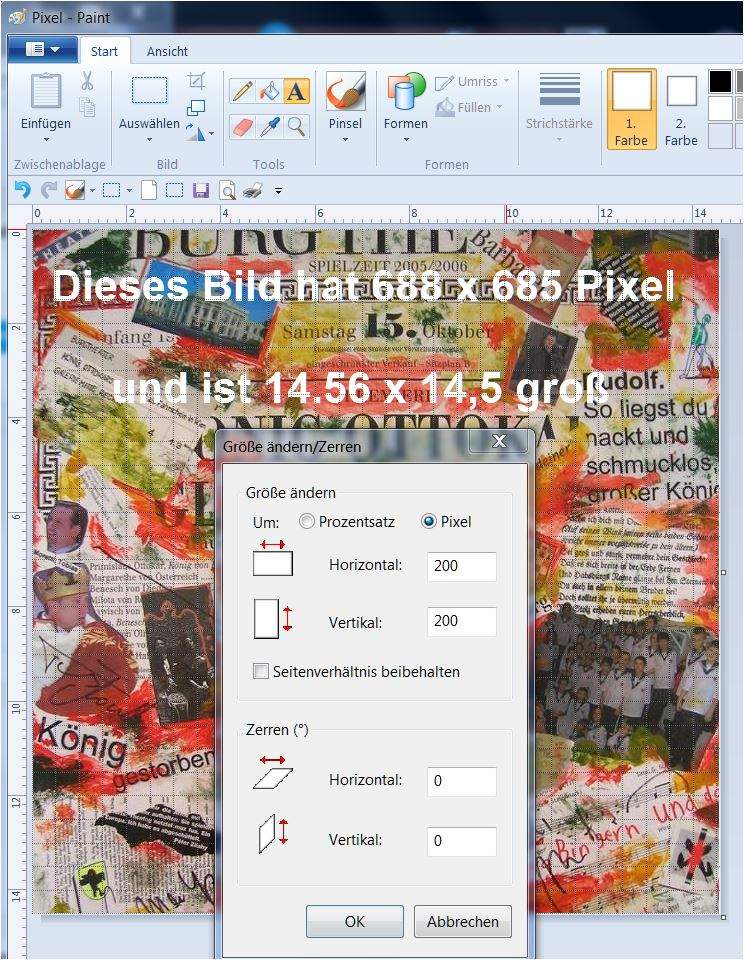Select the black color swatch
Viewport: 744px width, 960px height.
point(720,81)
